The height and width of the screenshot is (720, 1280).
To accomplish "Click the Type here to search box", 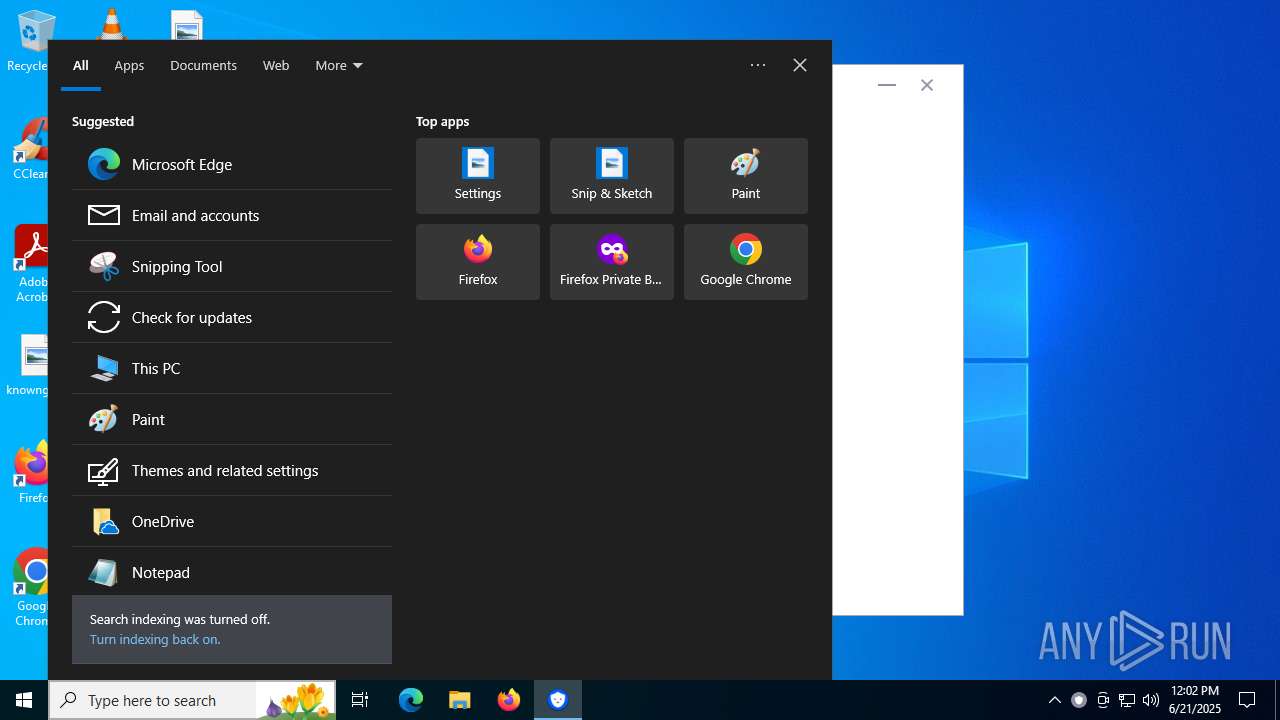I will click(150, 700).
